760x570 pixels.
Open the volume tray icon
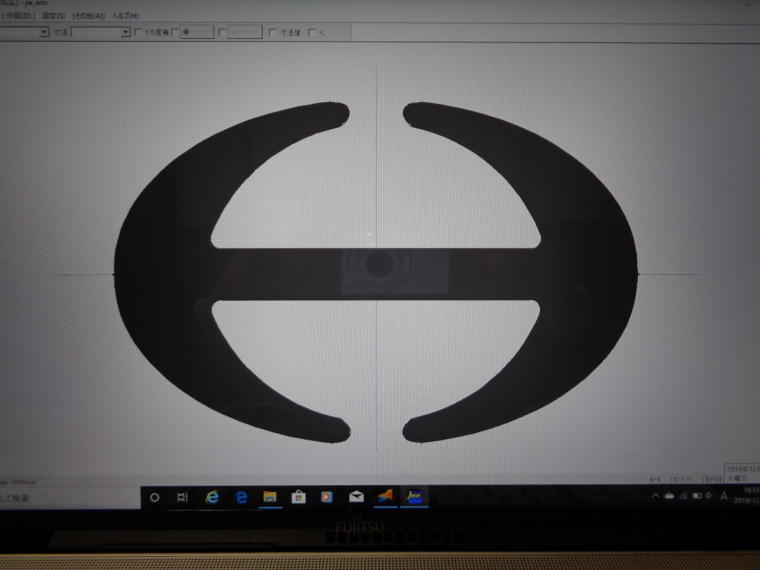709,496
